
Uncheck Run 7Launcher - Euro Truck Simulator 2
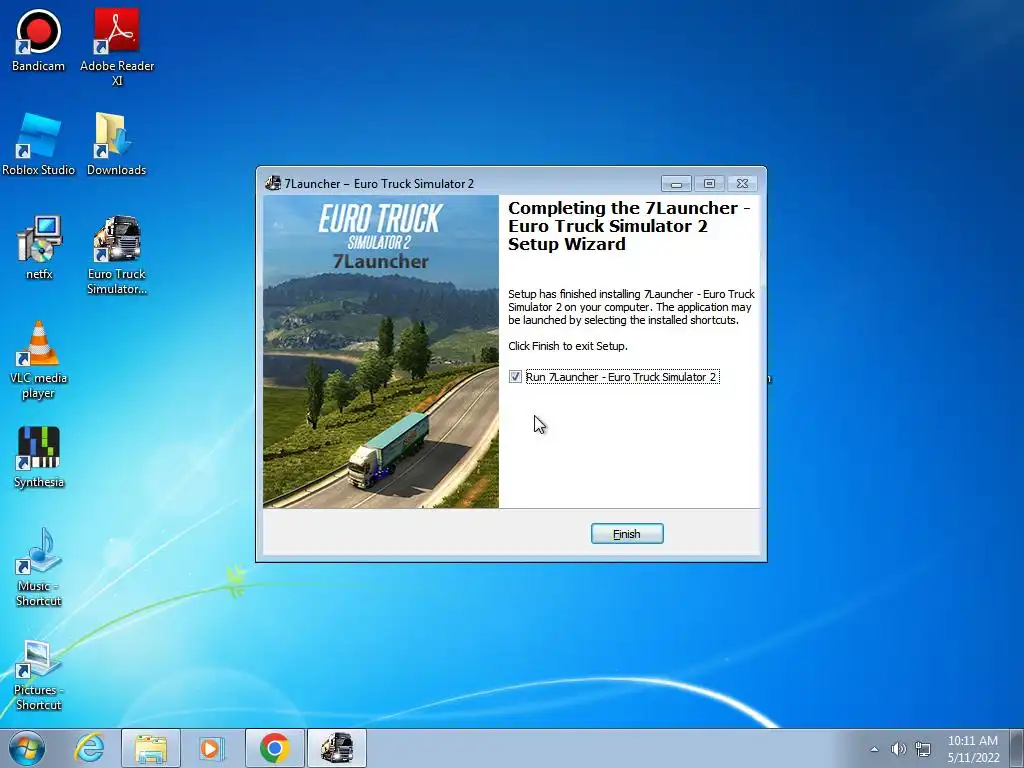tap(515, 377)
